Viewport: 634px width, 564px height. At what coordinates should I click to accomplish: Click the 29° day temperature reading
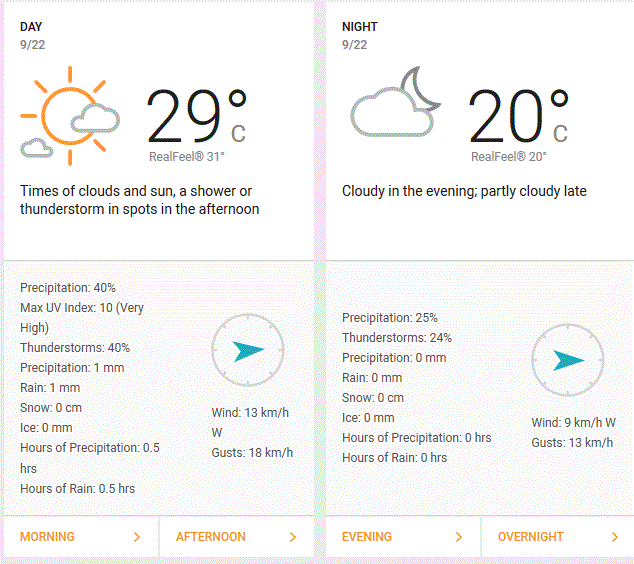point(197,116)
